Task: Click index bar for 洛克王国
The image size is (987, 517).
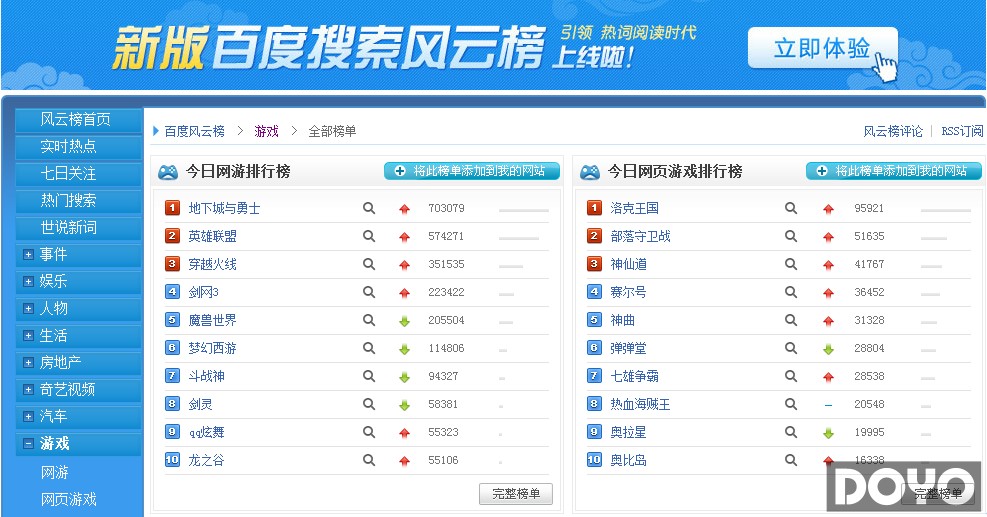Action: [x=945, y=210]
